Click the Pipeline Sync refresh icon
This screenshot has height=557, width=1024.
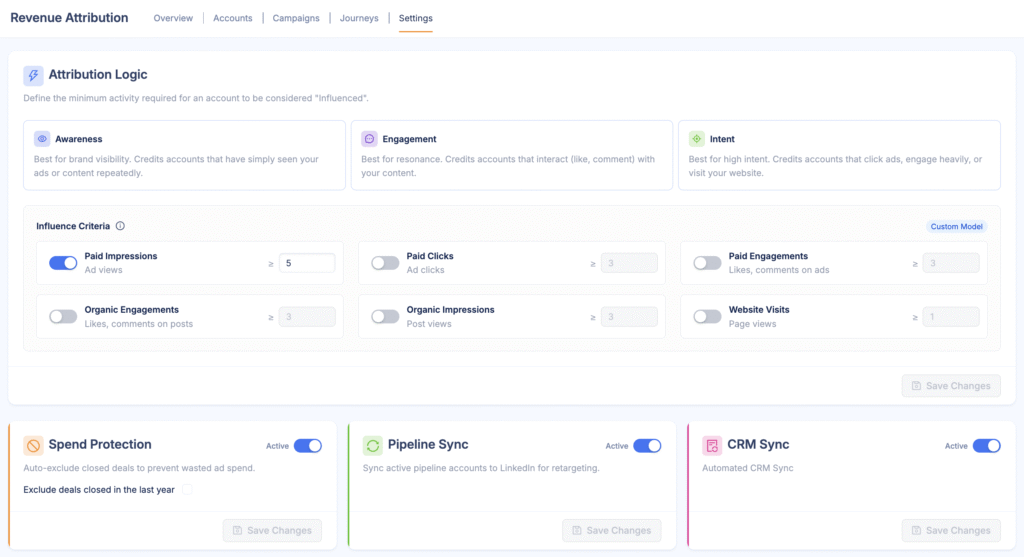click(373, 445)
